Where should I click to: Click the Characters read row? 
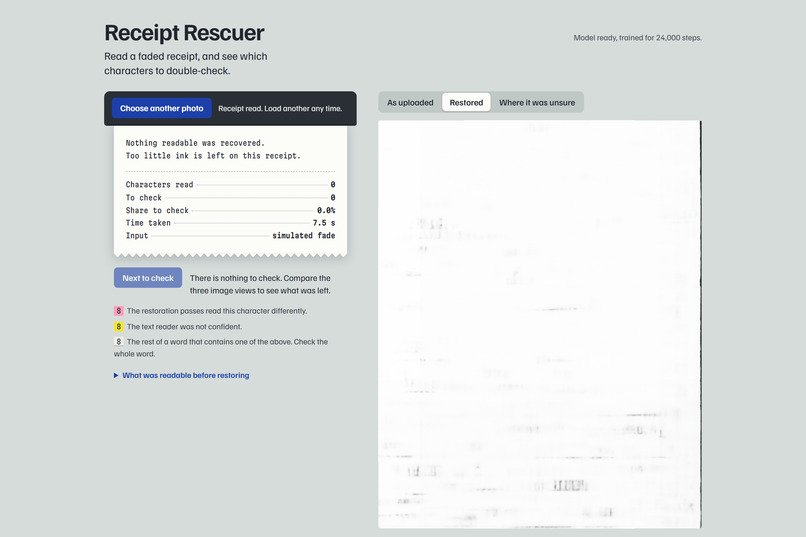click(x=230, y=184)
